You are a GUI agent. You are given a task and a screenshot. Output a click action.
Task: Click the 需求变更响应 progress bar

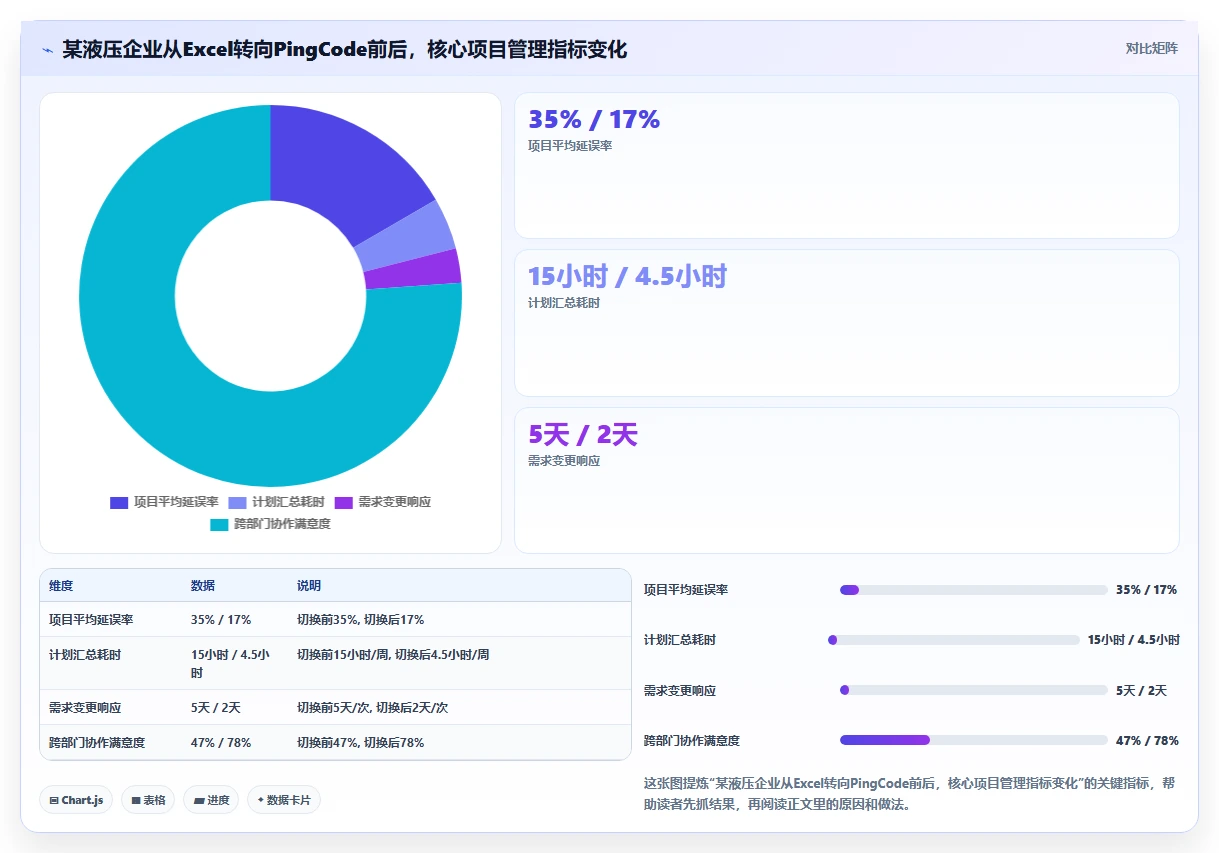tap(974, 690)
